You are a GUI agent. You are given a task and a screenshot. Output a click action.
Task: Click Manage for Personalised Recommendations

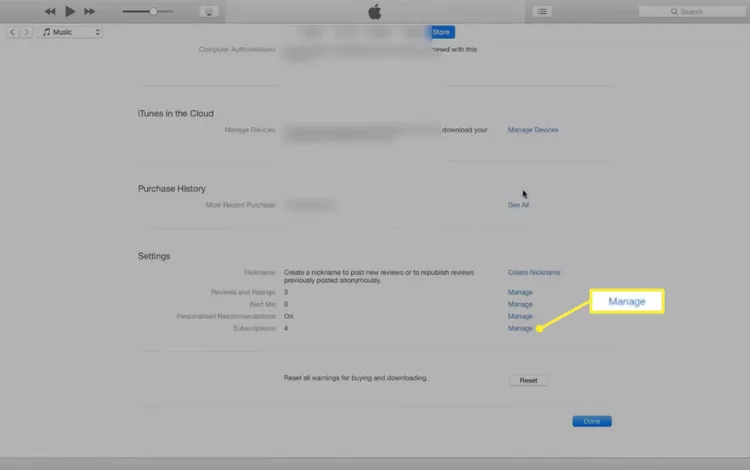click(520, 316)
